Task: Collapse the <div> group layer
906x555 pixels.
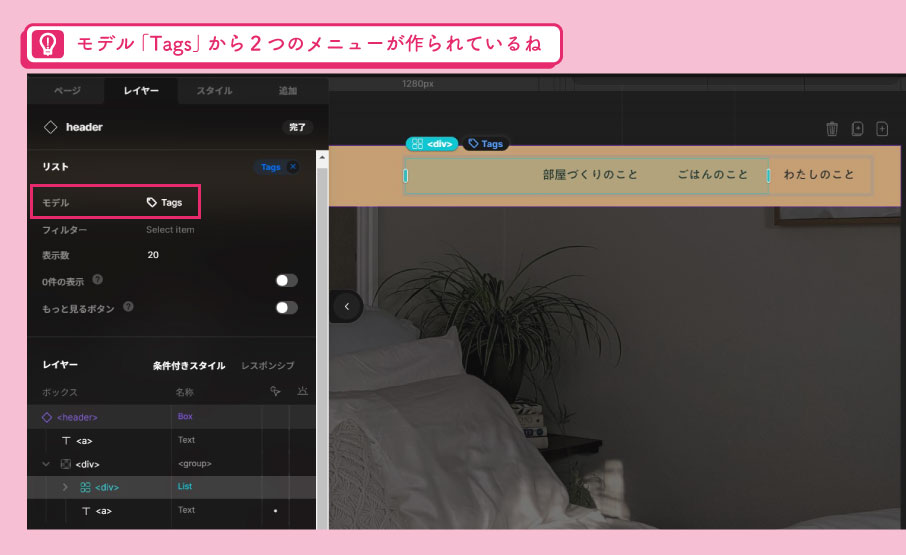Action: (x=46, y=464)
